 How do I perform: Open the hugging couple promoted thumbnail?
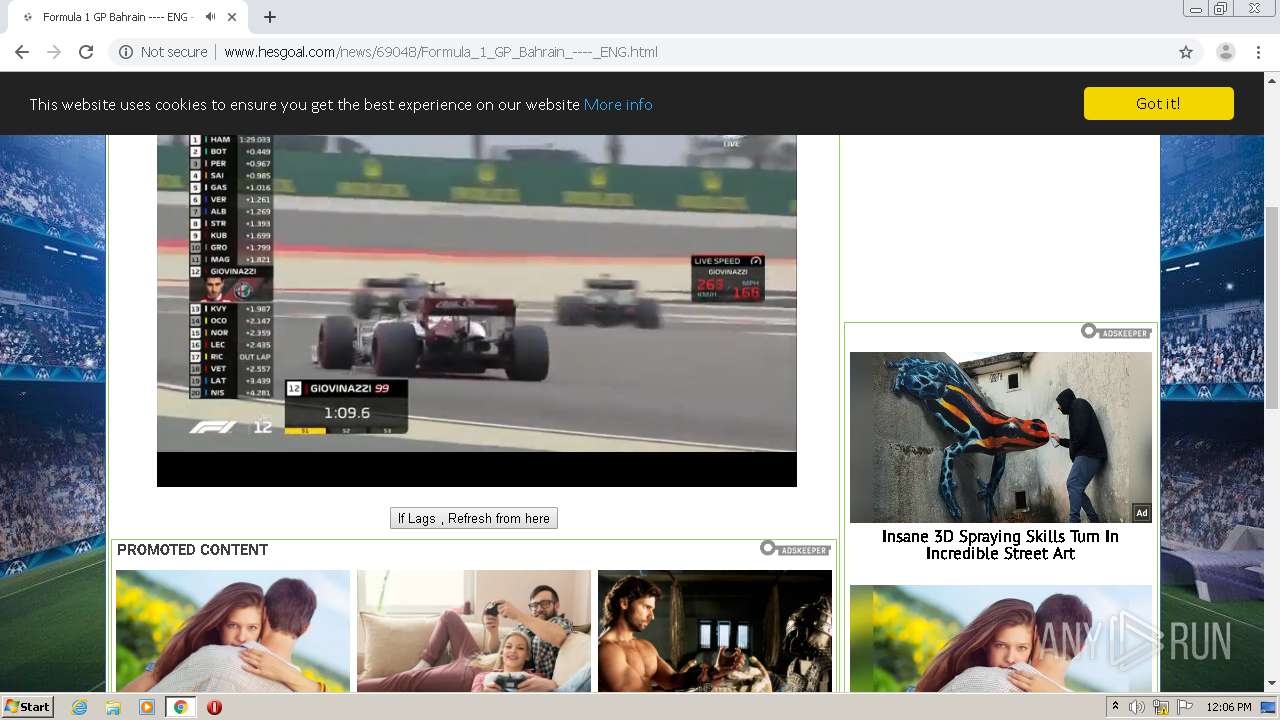[233, 631]
